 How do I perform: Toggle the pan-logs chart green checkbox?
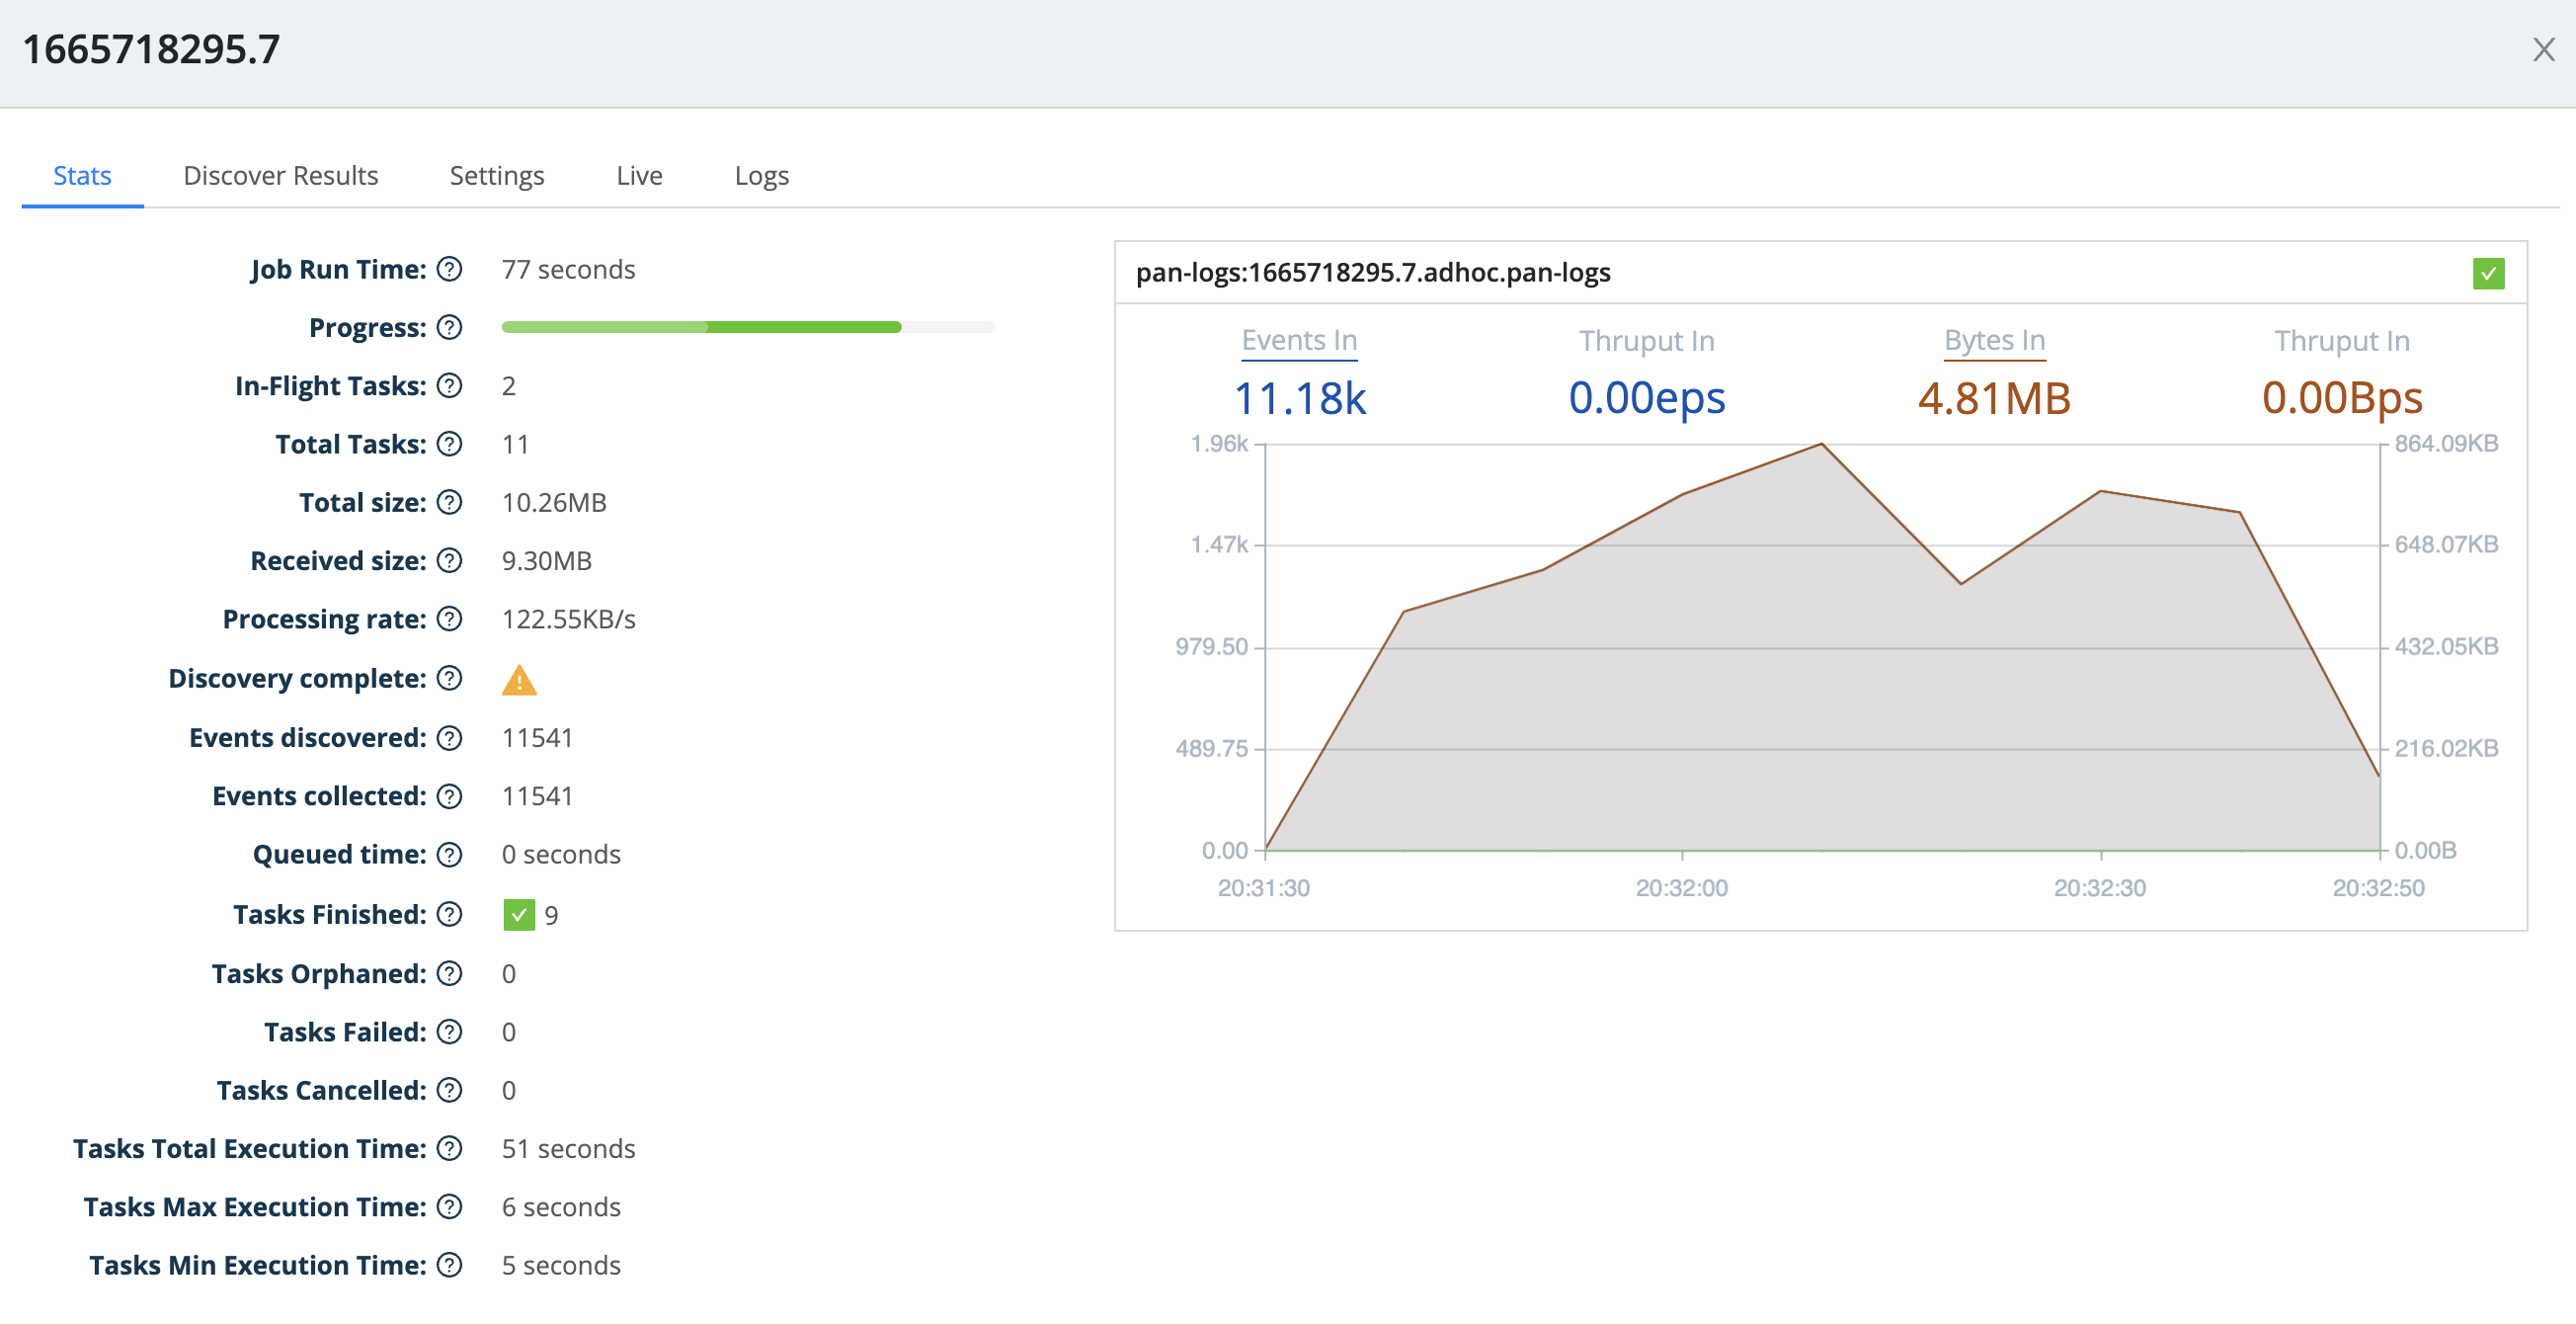[2488, 273]
